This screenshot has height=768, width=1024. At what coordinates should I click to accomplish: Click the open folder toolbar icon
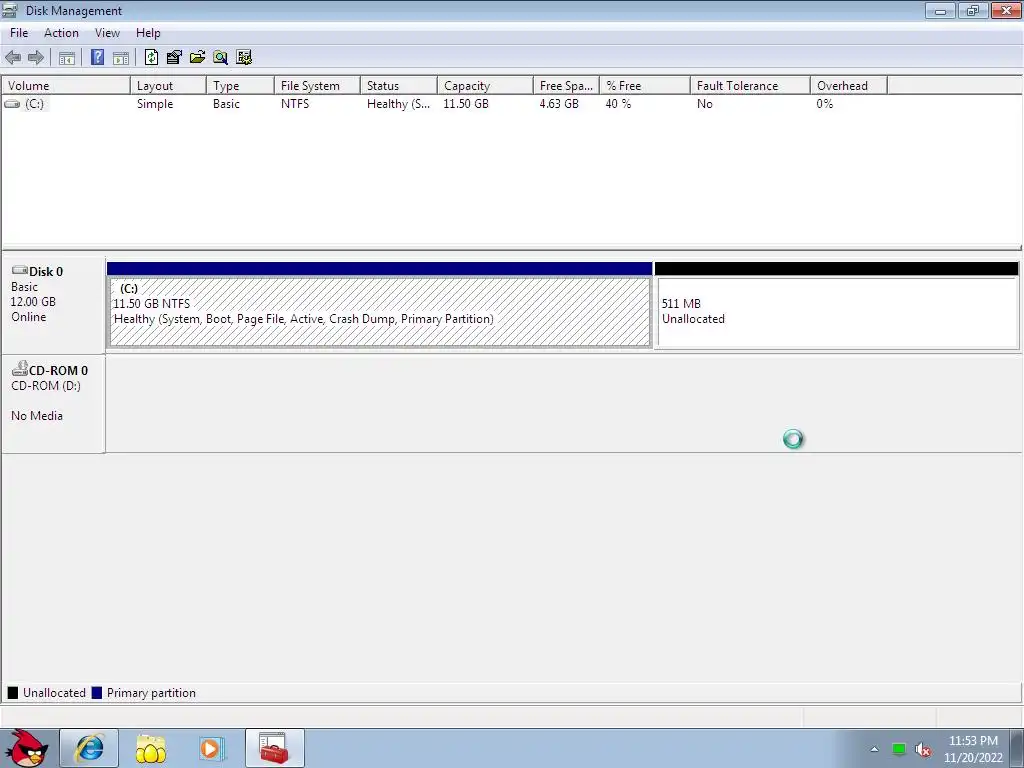coord(197,57)
